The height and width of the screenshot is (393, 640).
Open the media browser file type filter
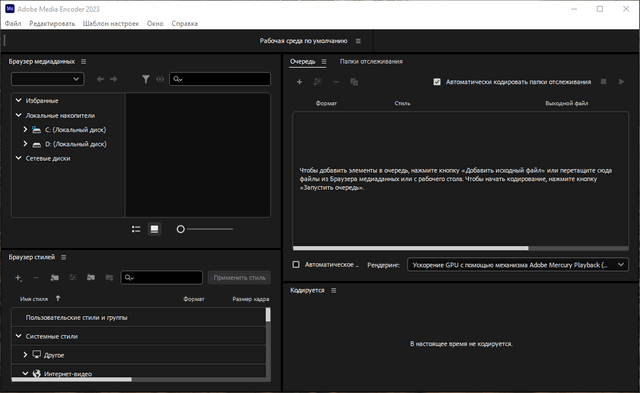146,79
